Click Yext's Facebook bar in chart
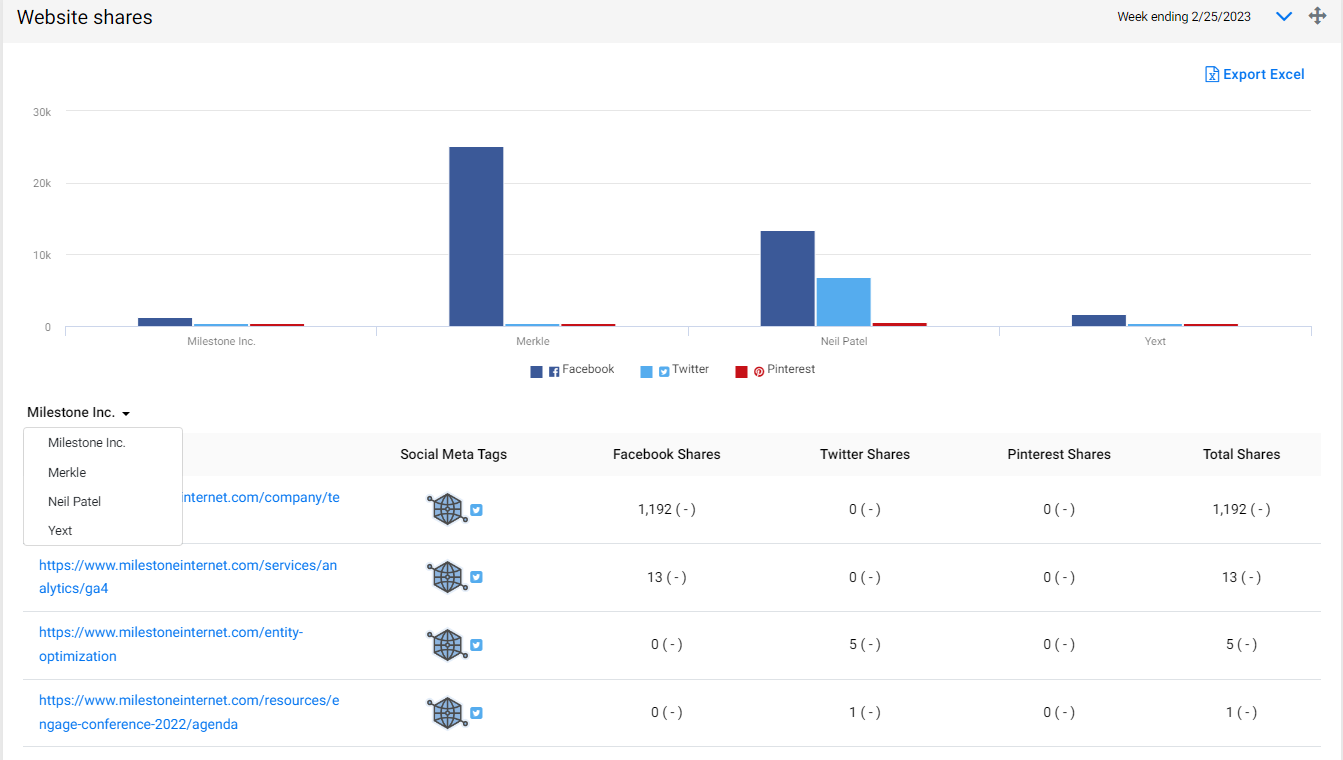1343x760 pixels. coord(1099,321)
